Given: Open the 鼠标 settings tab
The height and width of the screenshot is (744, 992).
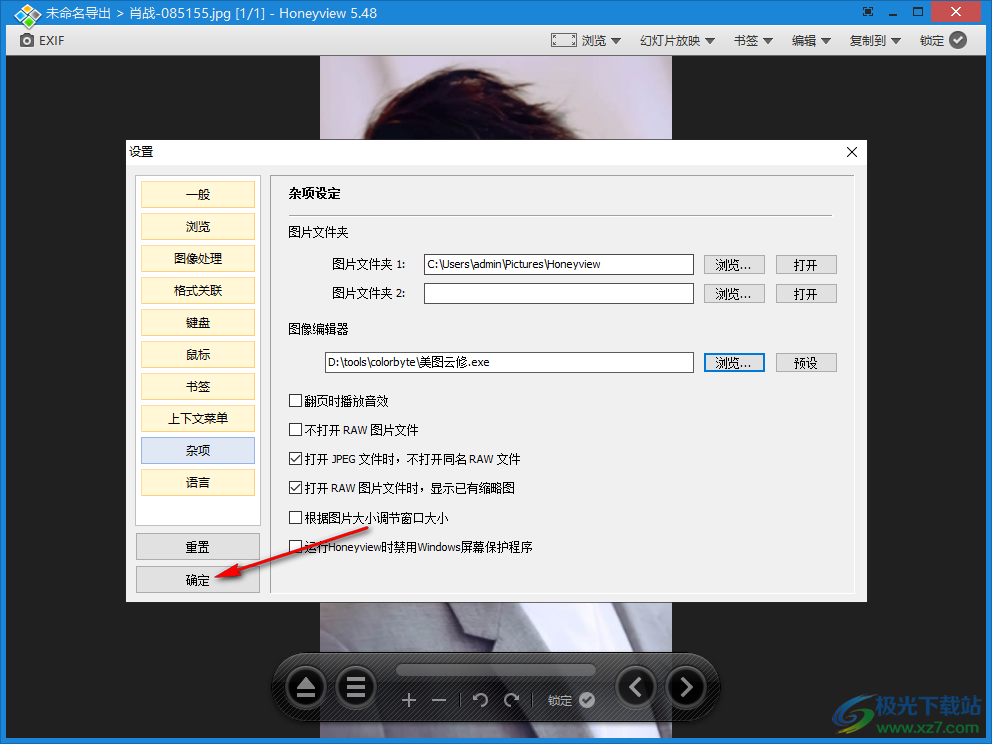Looking at the screenshot, I should (x=198, y=354).
